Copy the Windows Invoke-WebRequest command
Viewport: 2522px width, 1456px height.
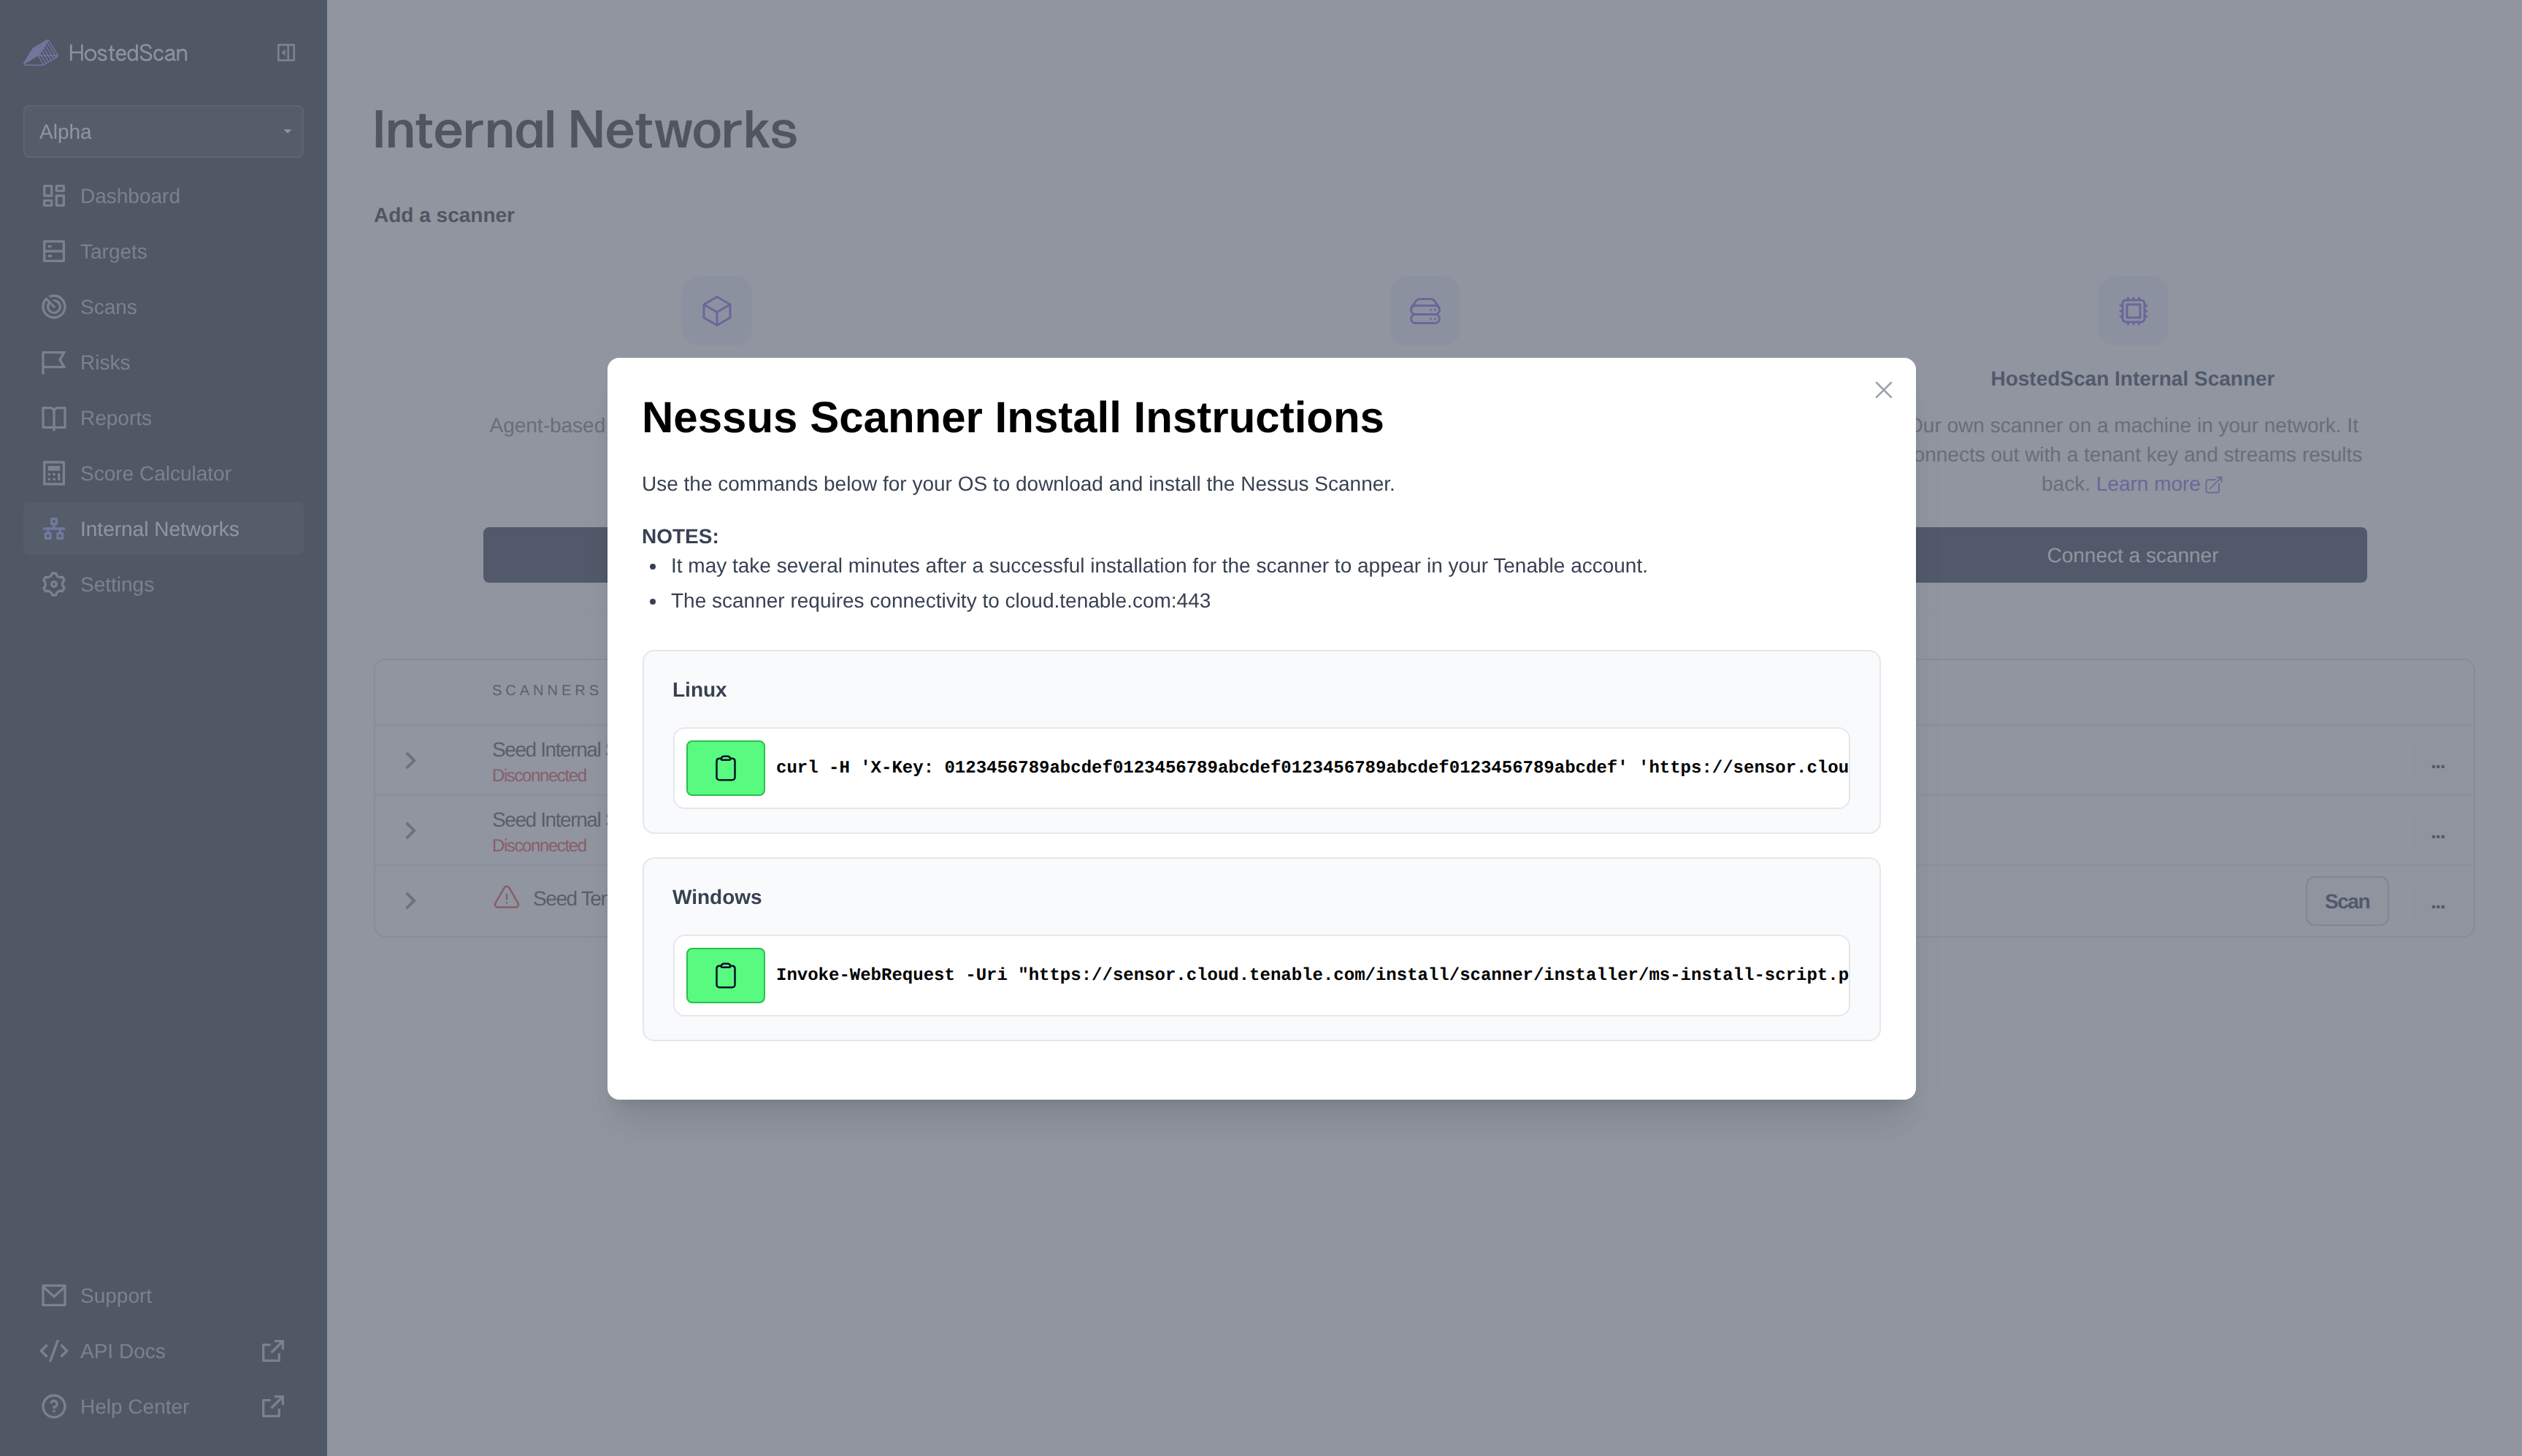tap(725, 975)
